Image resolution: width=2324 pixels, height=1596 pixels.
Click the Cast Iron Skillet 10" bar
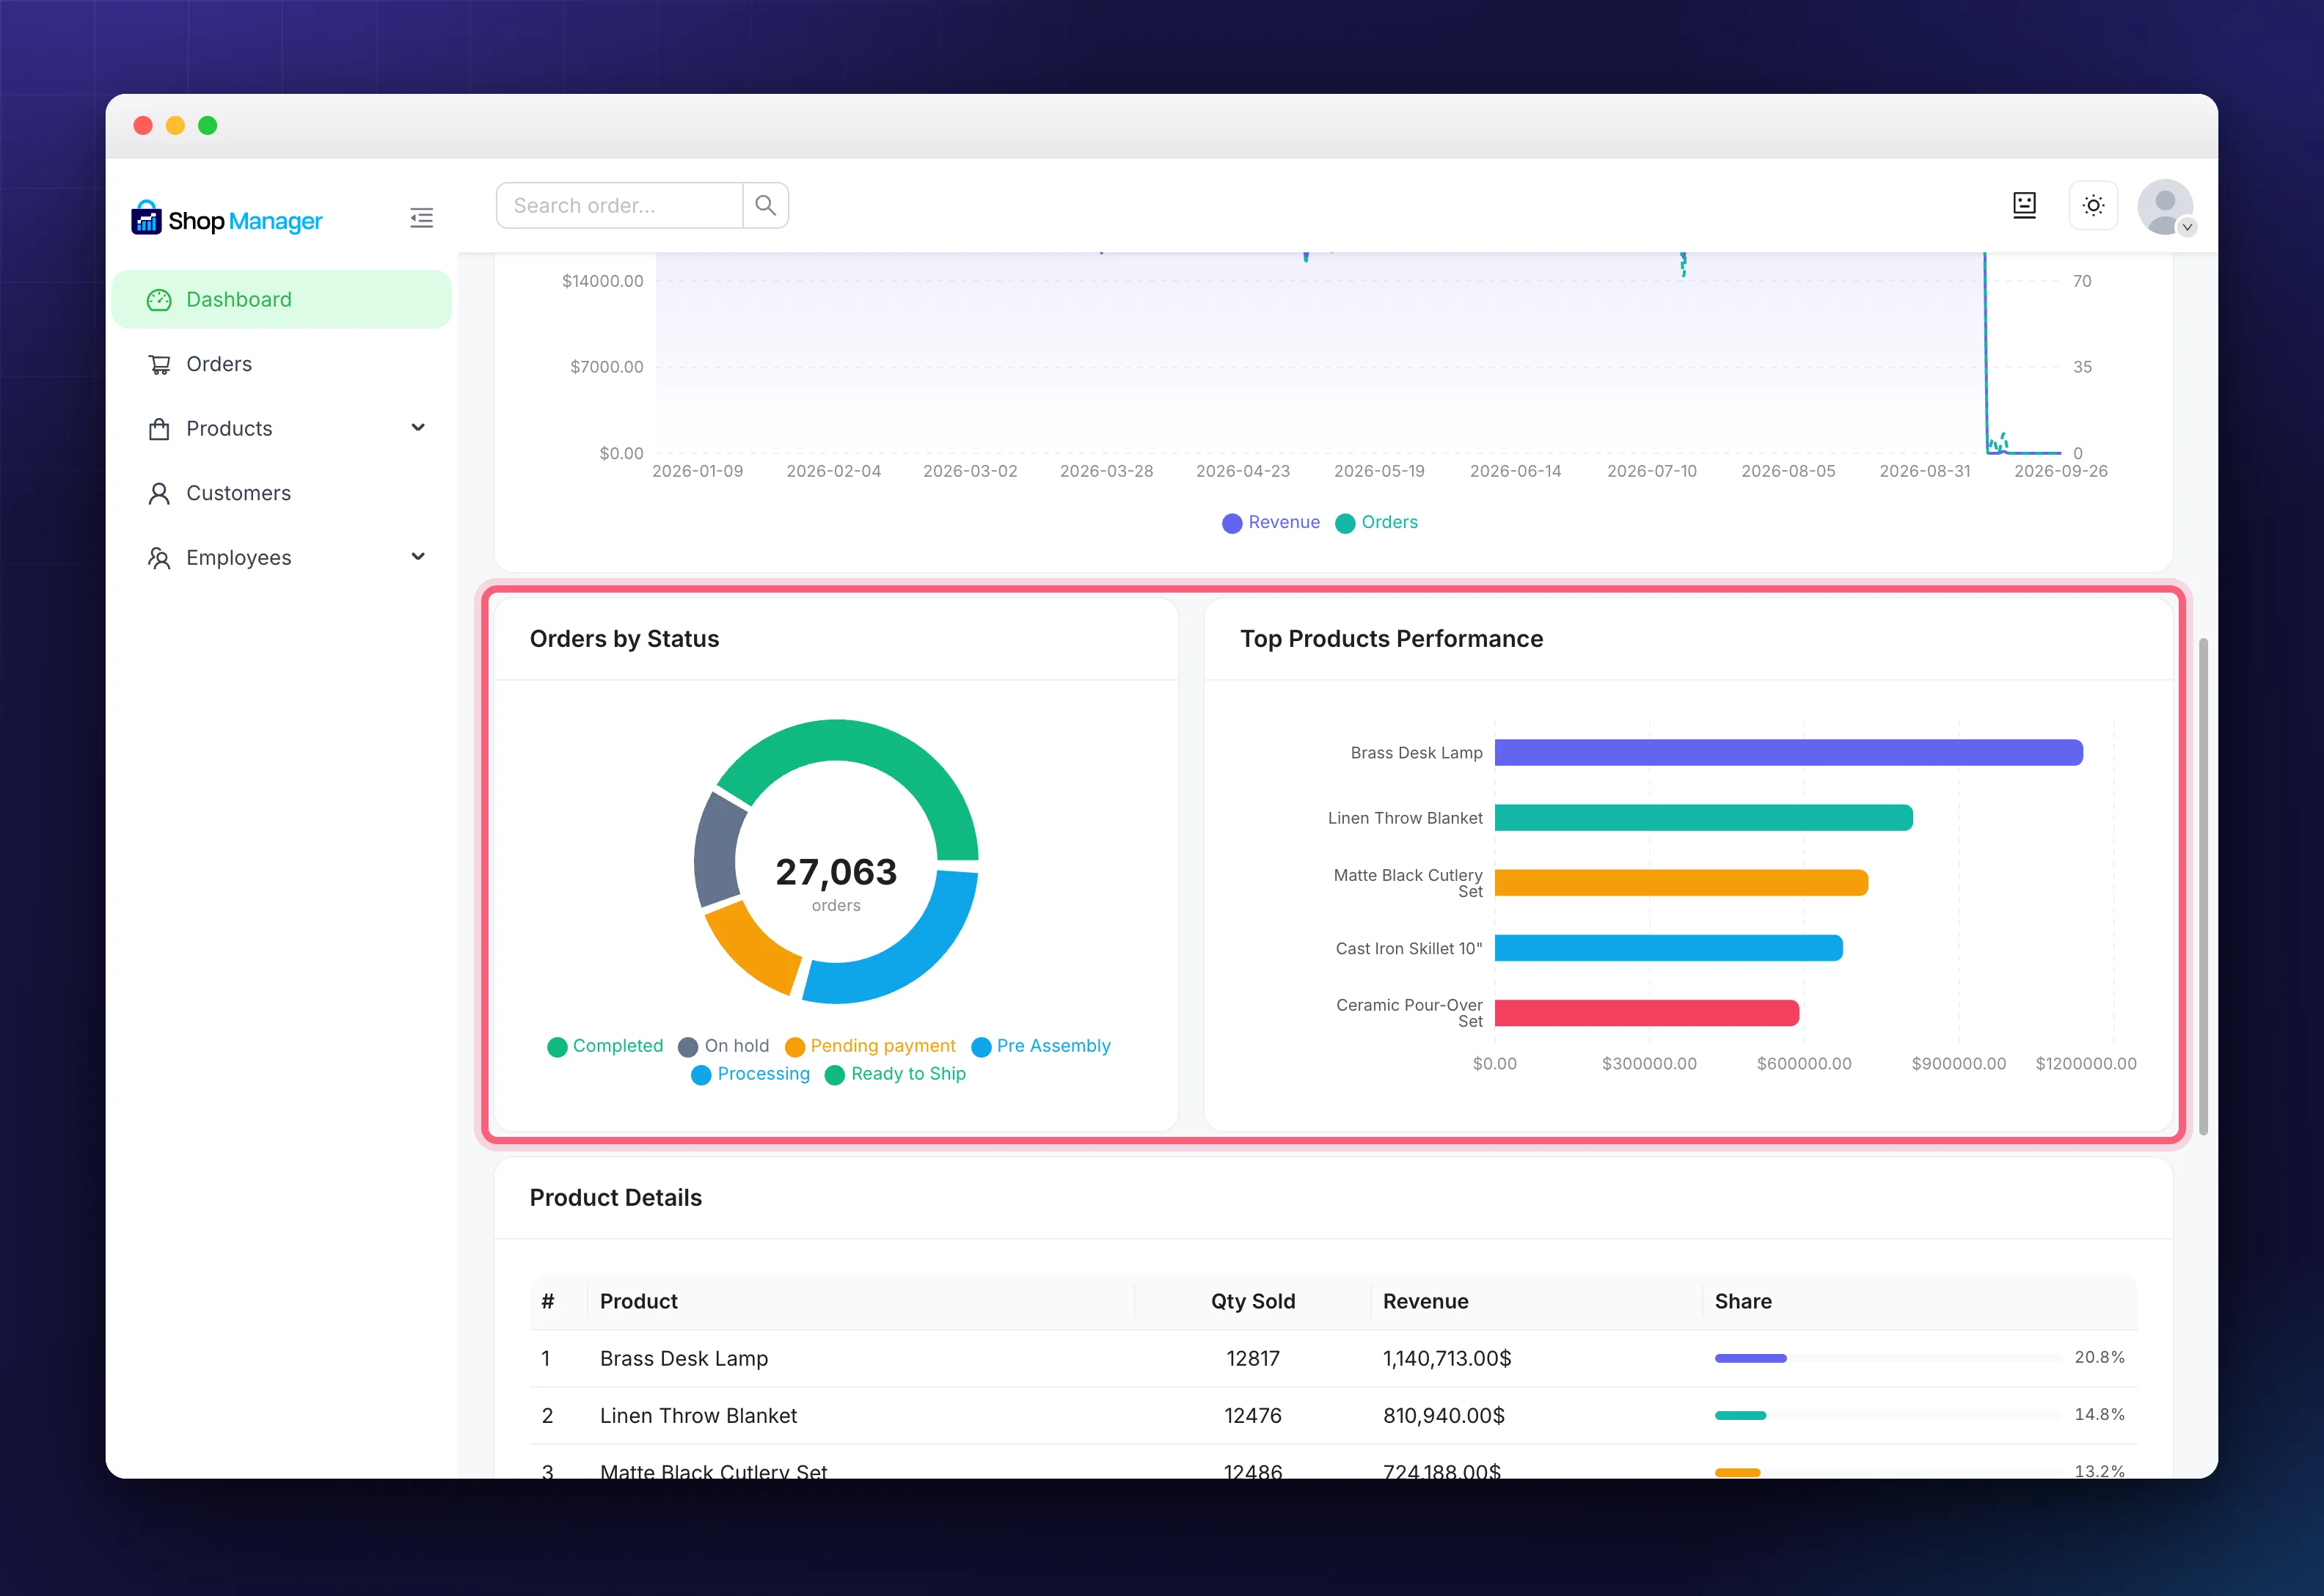1668,948
